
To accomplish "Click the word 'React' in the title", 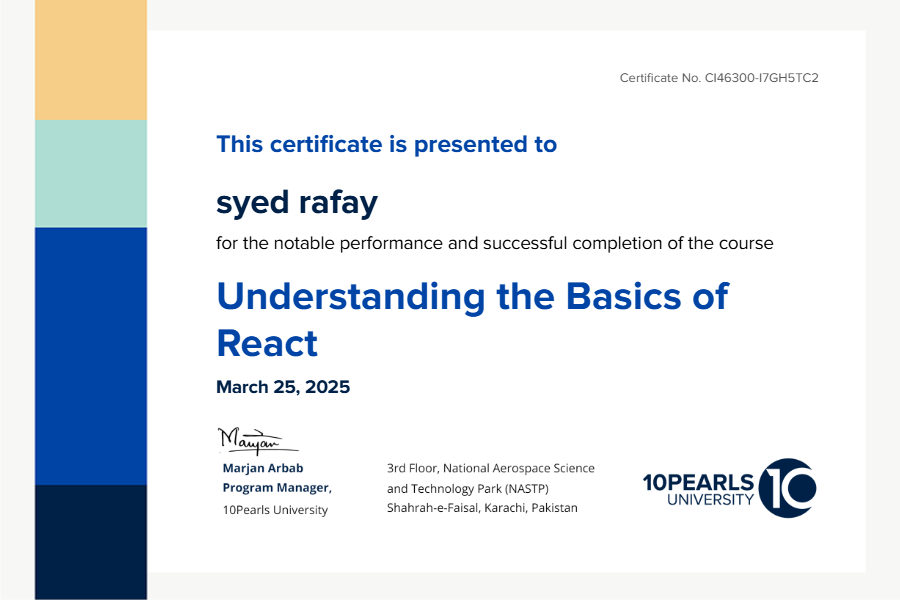I will tap(267, 343).
